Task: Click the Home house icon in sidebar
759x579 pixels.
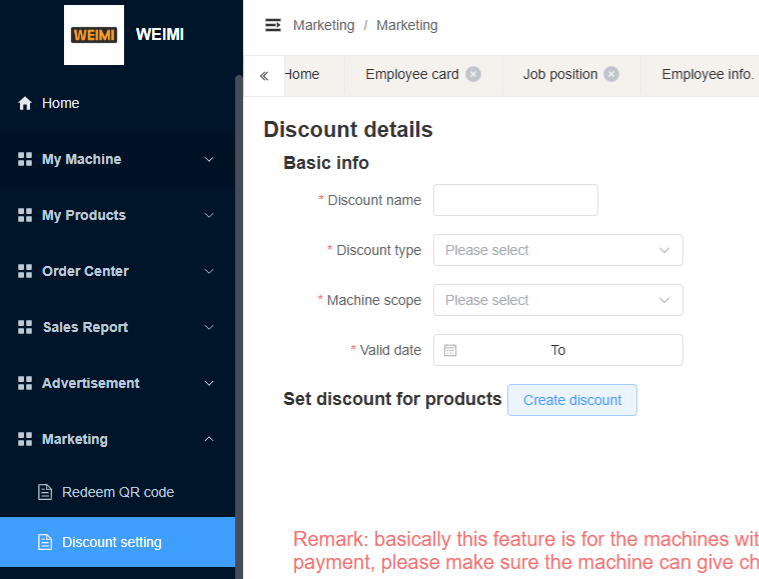Action: pyautogui.click(x=25, y=103)
